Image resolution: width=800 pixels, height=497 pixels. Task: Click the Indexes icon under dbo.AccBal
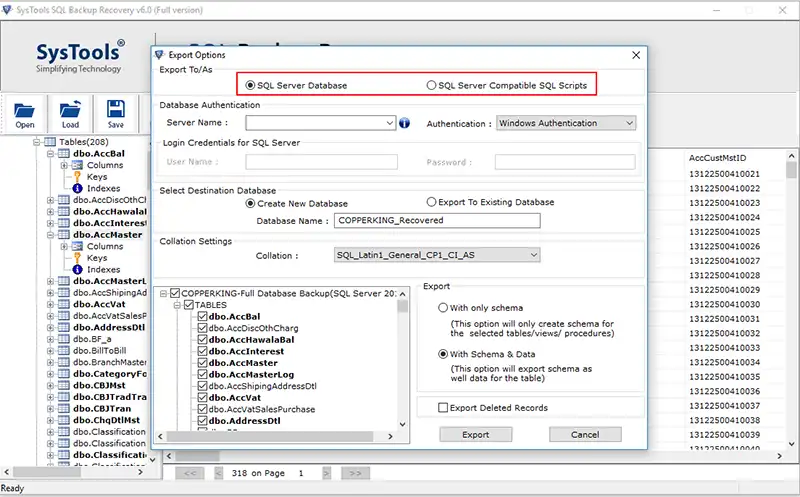78,188
